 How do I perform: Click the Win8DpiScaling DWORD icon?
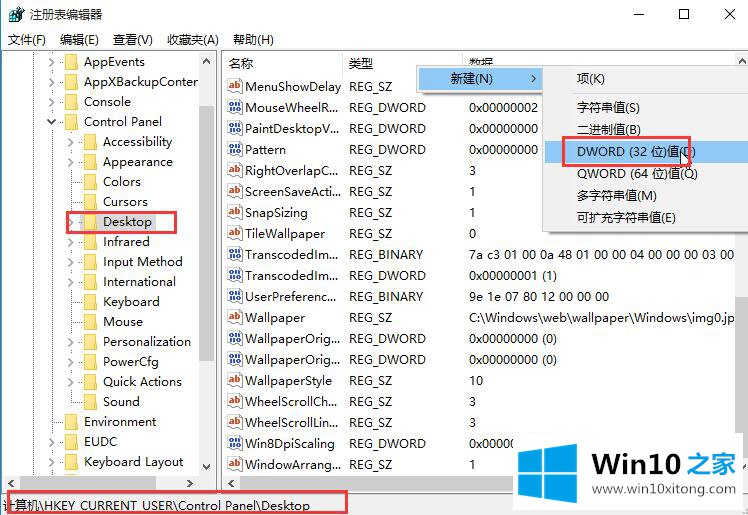click(x=234, y=443)
